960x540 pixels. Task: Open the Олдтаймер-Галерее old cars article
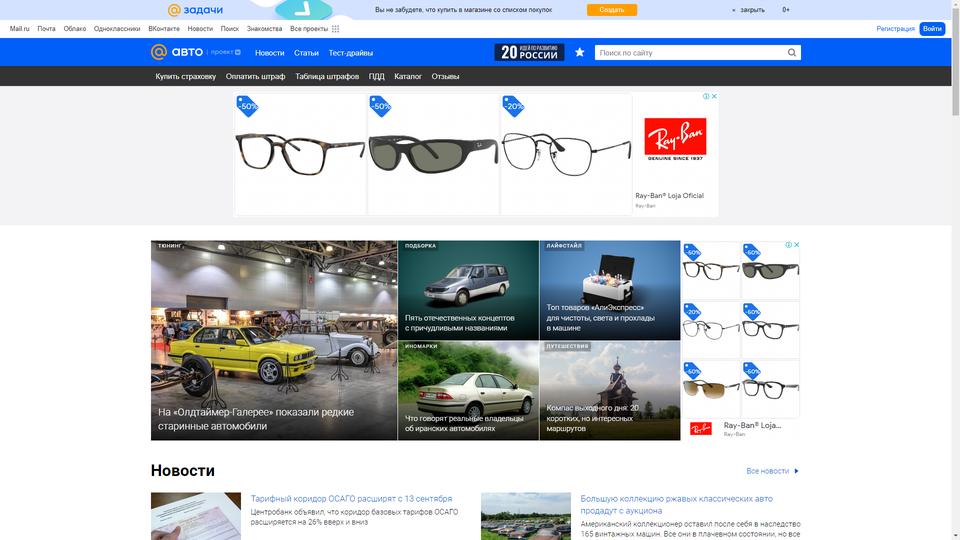(x=256, y=419)
